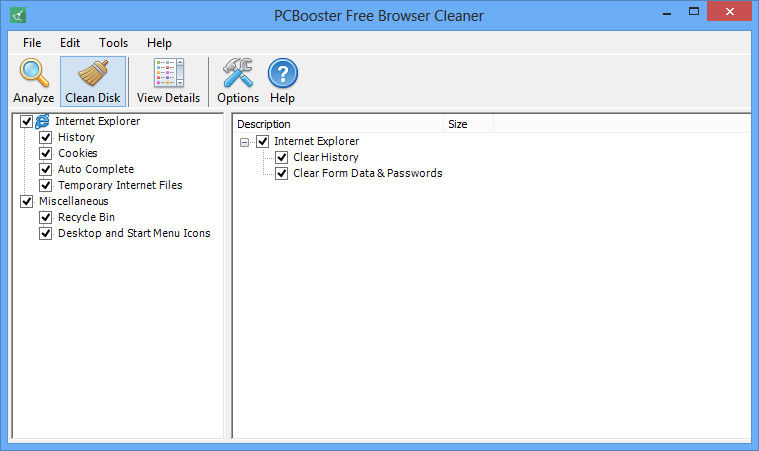Select the Auto Complete tree label

tap(96, 169)
